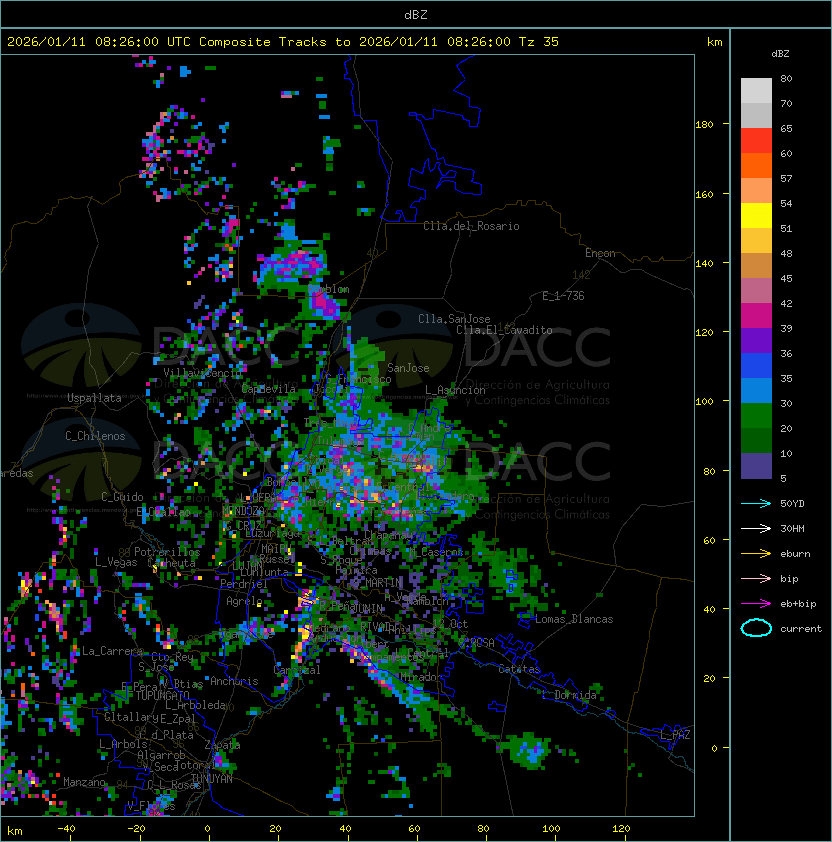This screenshot has height=842, width=832.
Task: Click the 'C_Chilenos' map label
Action: pyautogui.click(x=95, y=436)
